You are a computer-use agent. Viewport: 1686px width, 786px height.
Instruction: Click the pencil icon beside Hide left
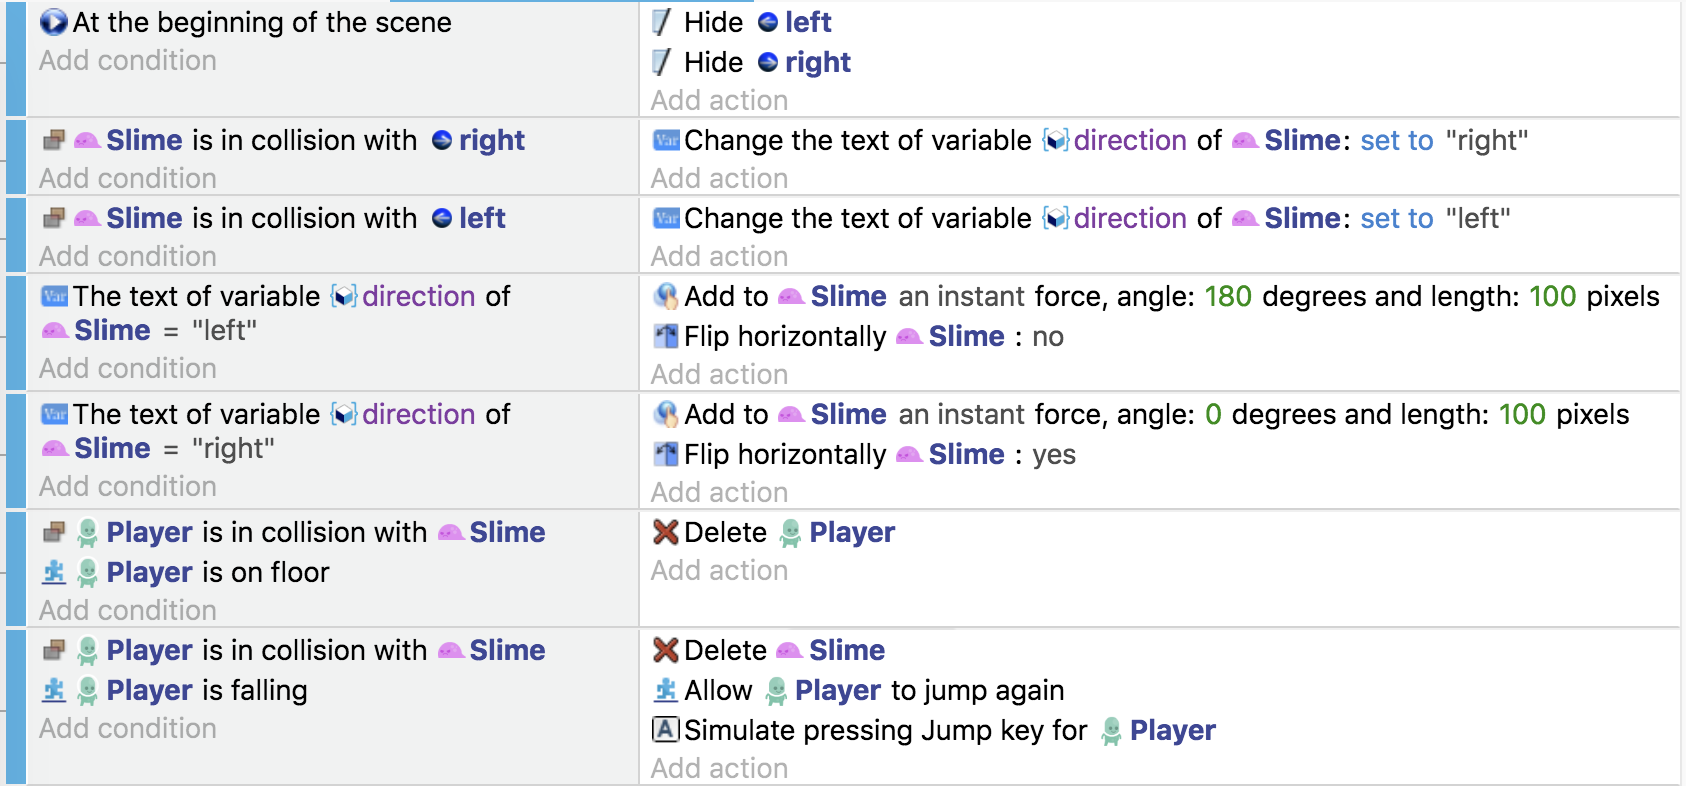tap(661, 22)
